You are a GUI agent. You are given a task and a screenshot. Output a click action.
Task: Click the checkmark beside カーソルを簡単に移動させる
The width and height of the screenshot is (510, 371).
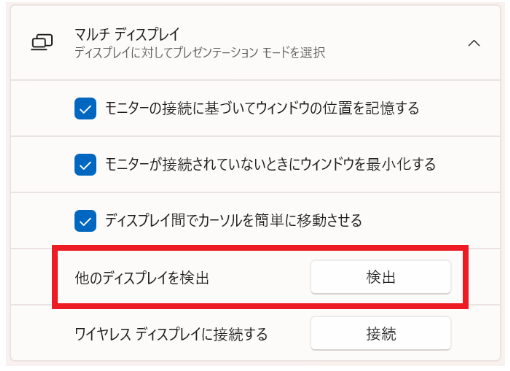point(85,221)
